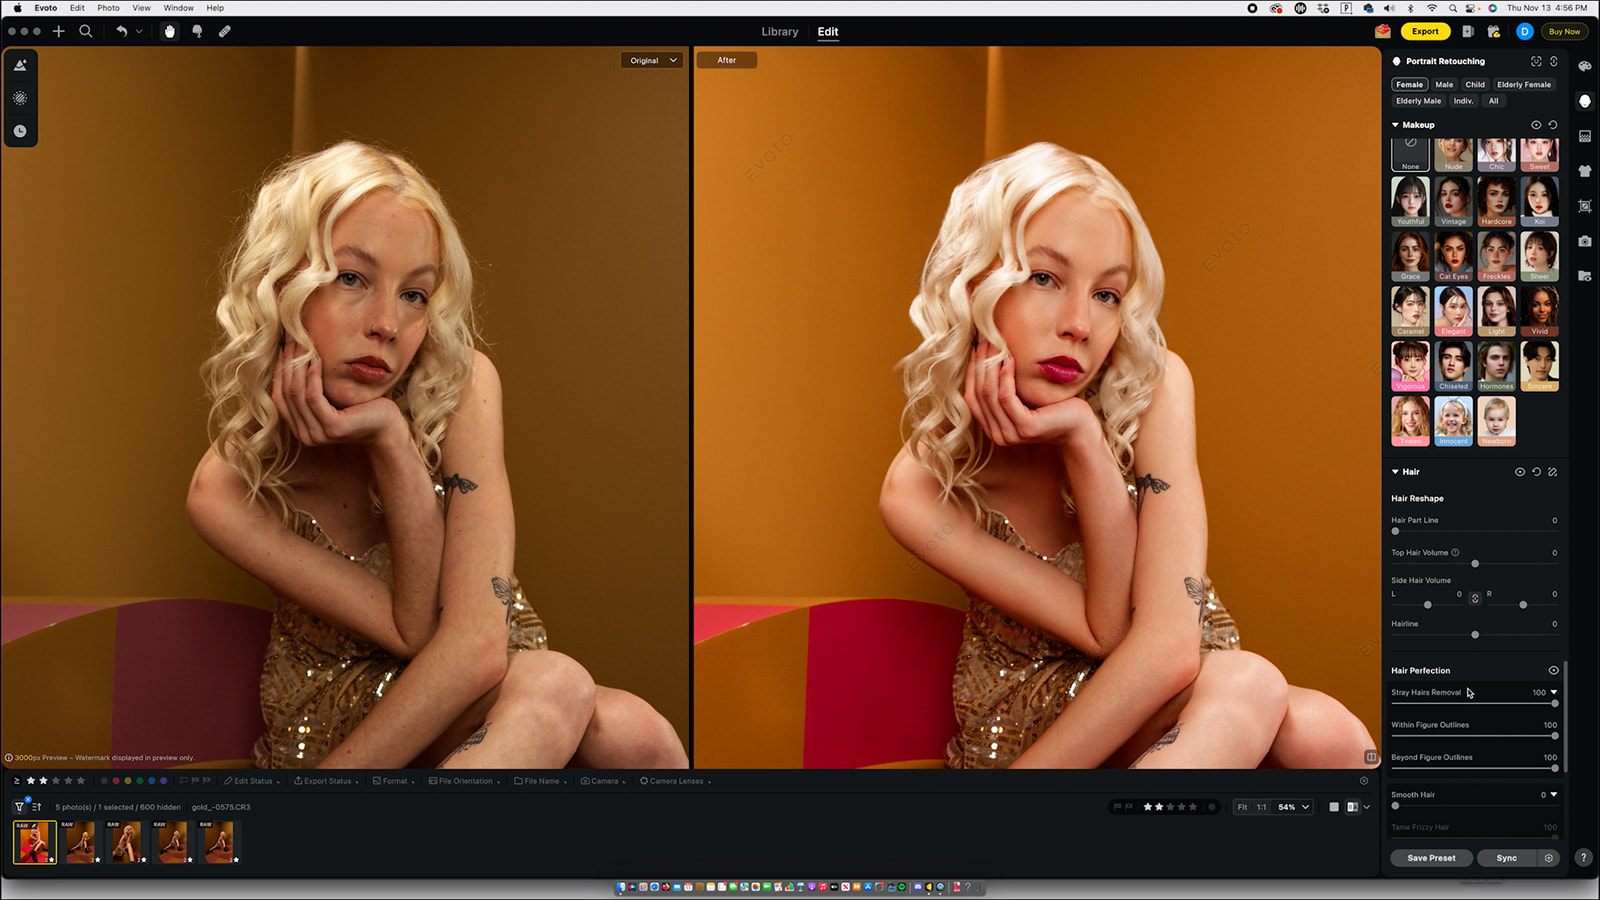
Task: Open the clothing retouch shirt icon panel
Action: [x=1585, y=171]
